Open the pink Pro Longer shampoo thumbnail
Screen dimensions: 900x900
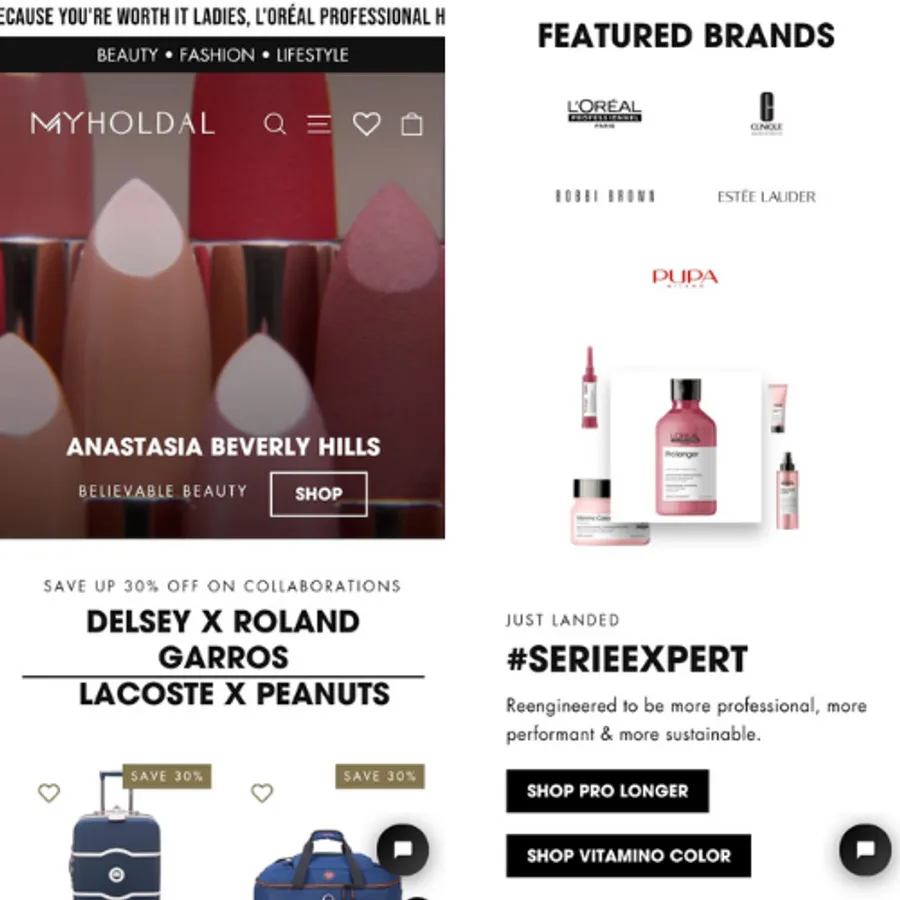point(686,447)
